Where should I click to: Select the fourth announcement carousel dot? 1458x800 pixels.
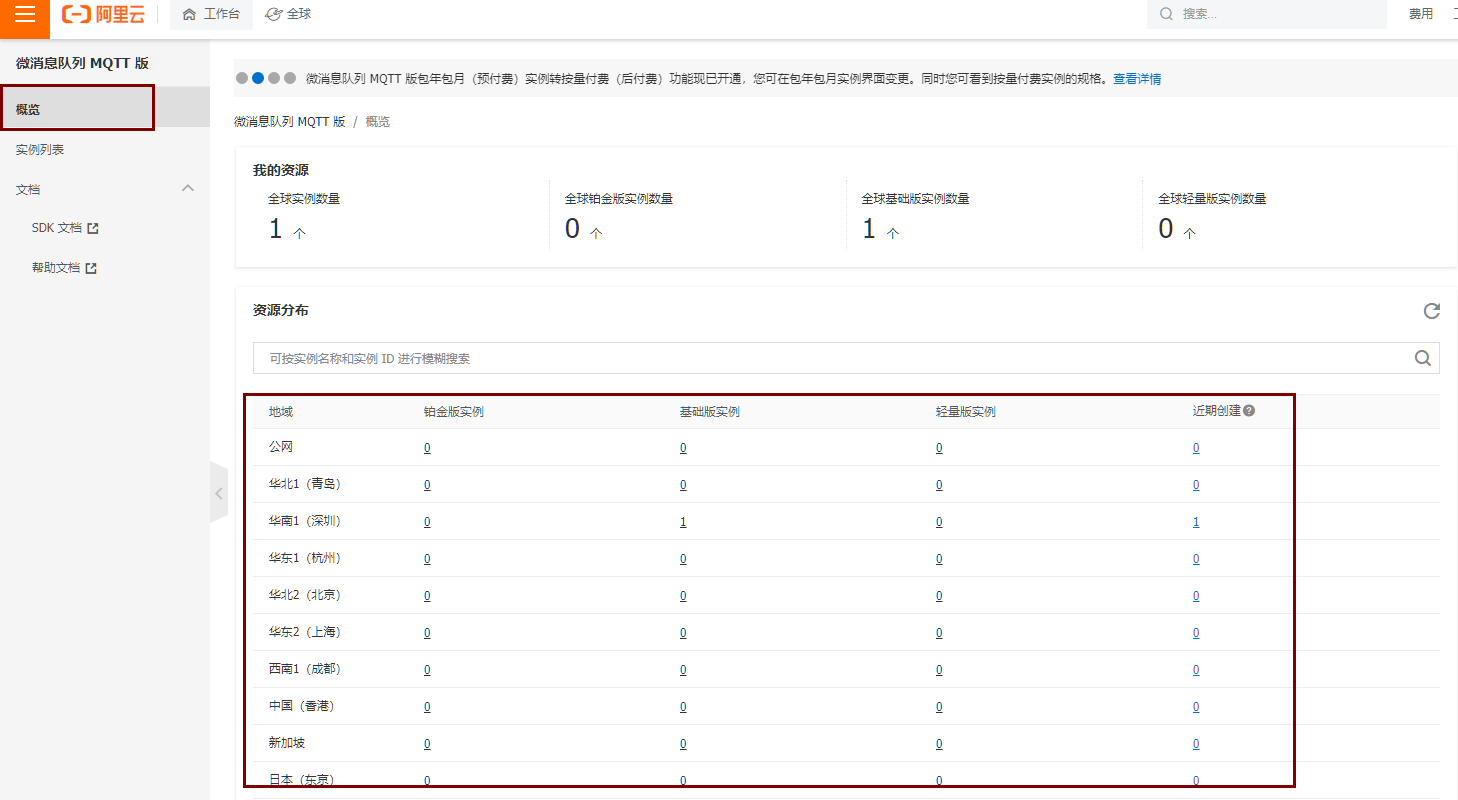(290, 78)
